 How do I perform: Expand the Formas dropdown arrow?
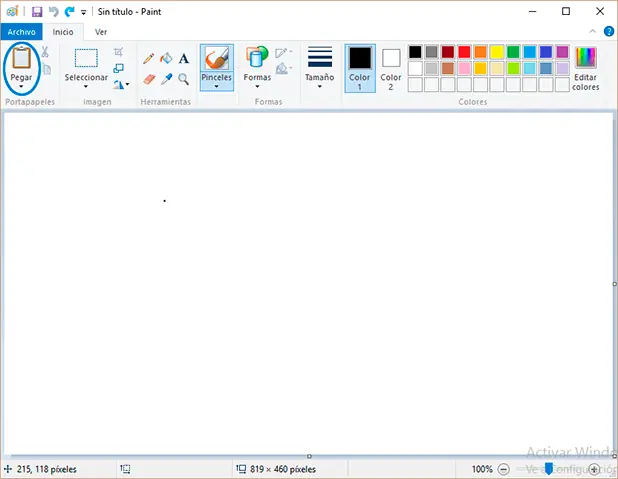[x=257, y=86]
